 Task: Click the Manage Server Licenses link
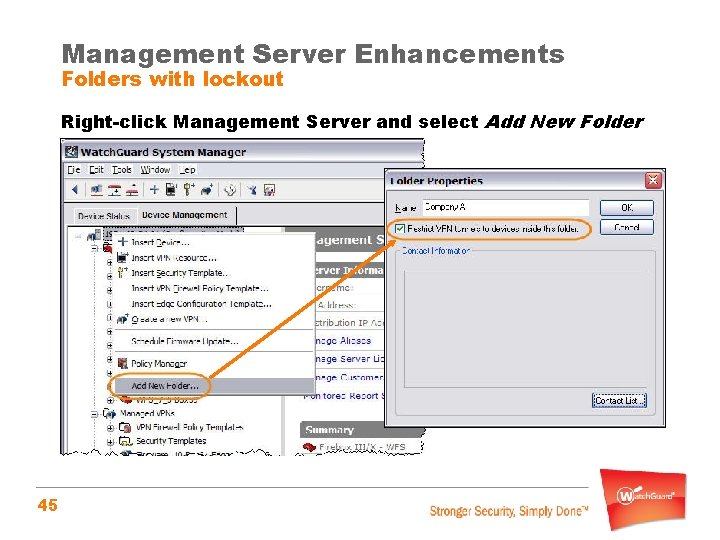(350, 359)
